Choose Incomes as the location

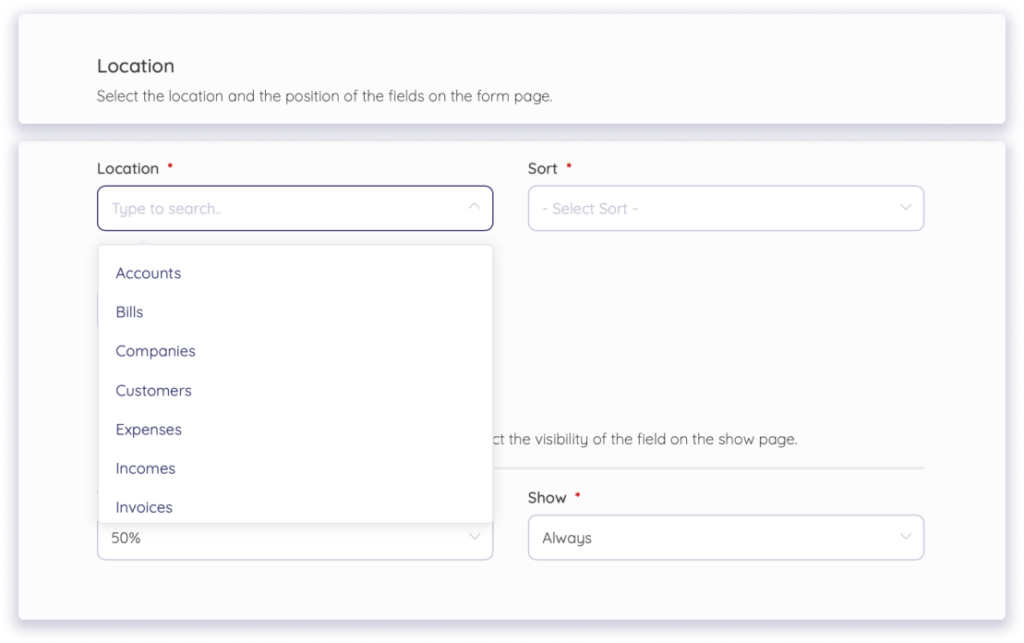click(145, 468)
